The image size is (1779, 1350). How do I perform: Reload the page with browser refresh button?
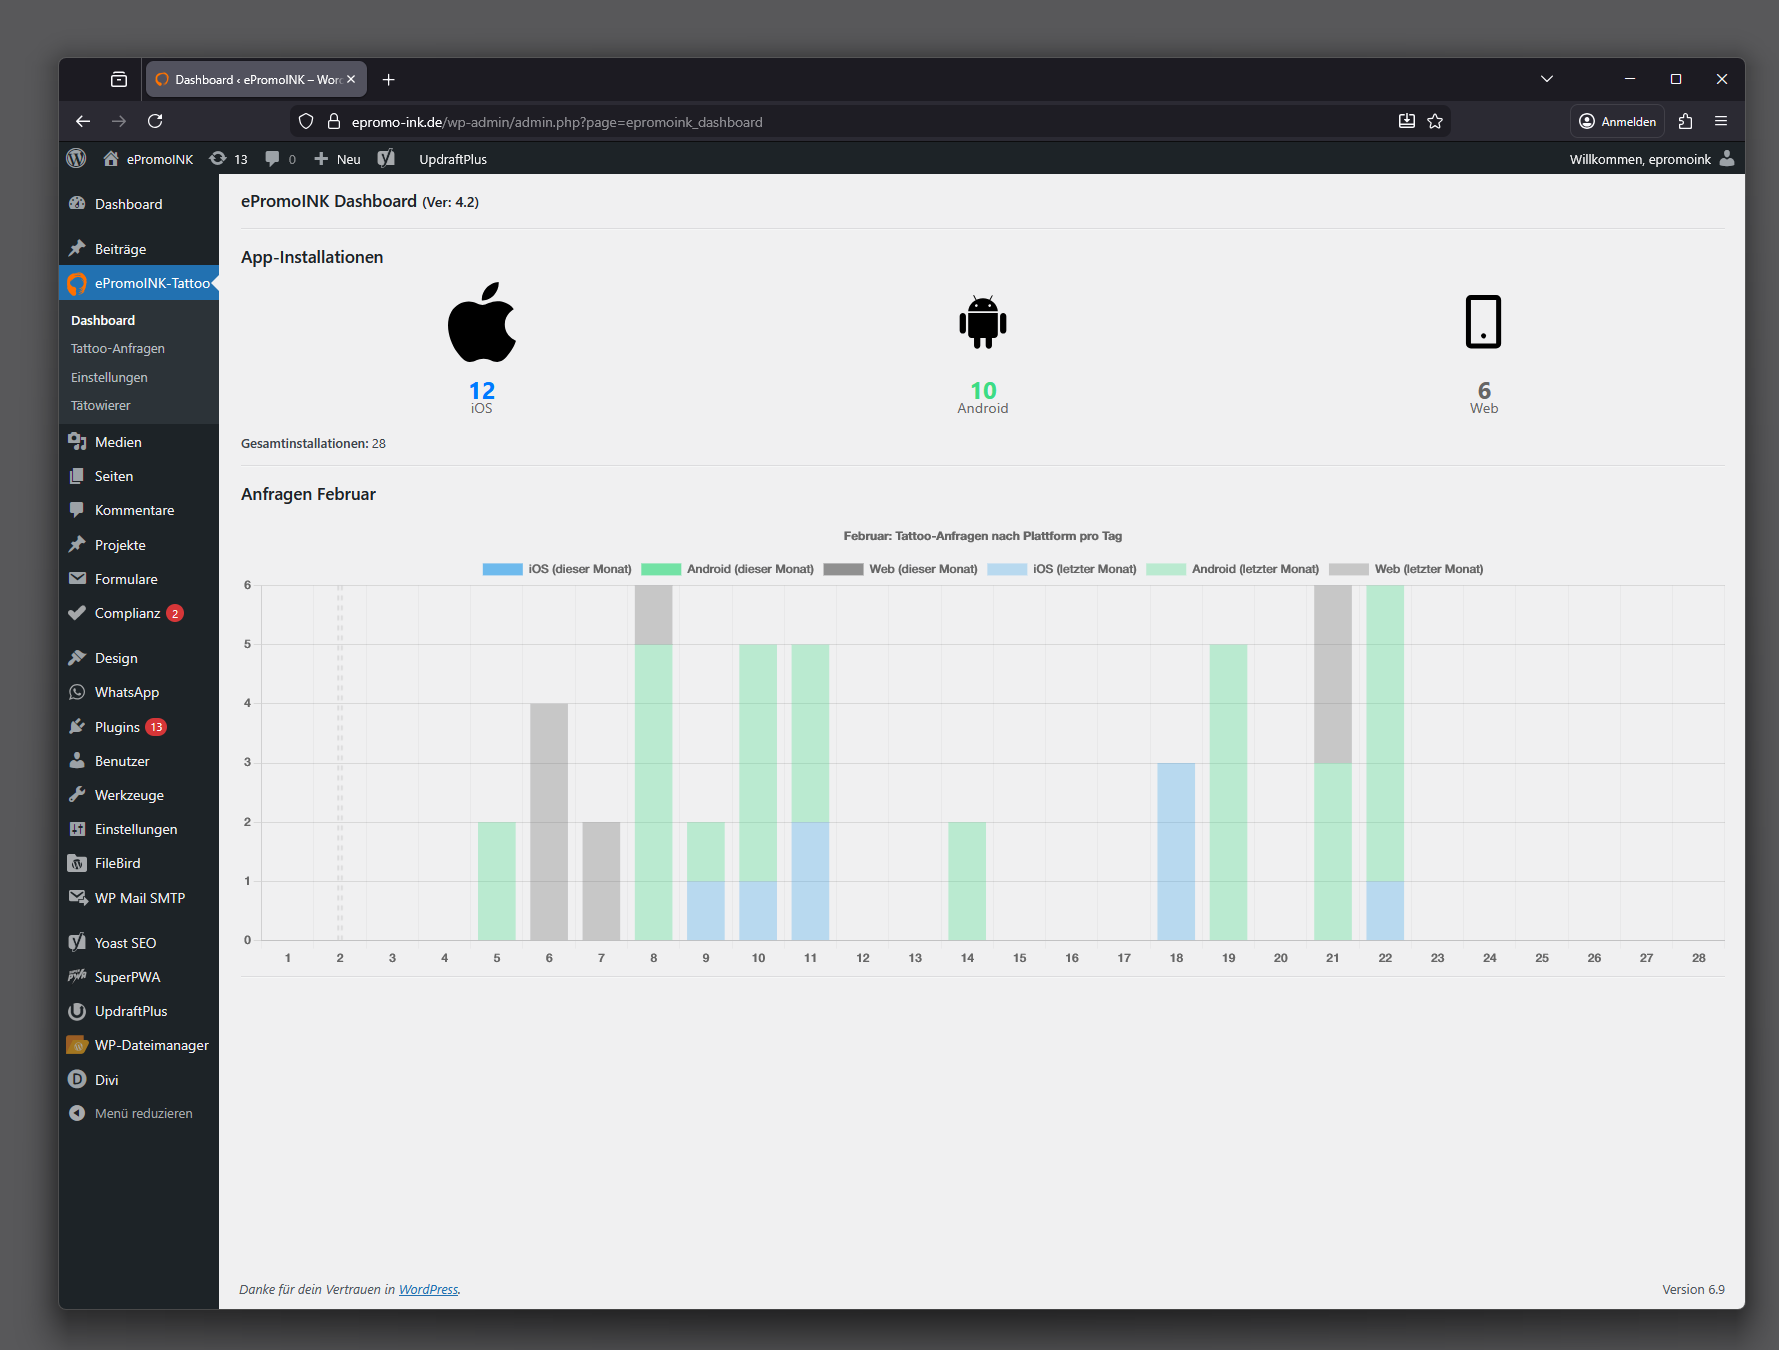pyautogui.click(x=155, y=121)
